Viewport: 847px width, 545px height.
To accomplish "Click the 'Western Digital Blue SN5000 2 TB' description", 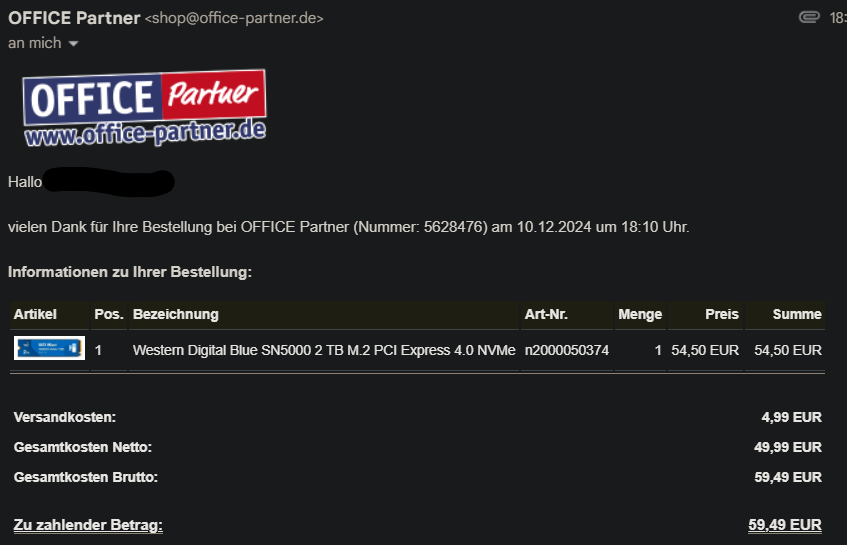I will (324, 351).
